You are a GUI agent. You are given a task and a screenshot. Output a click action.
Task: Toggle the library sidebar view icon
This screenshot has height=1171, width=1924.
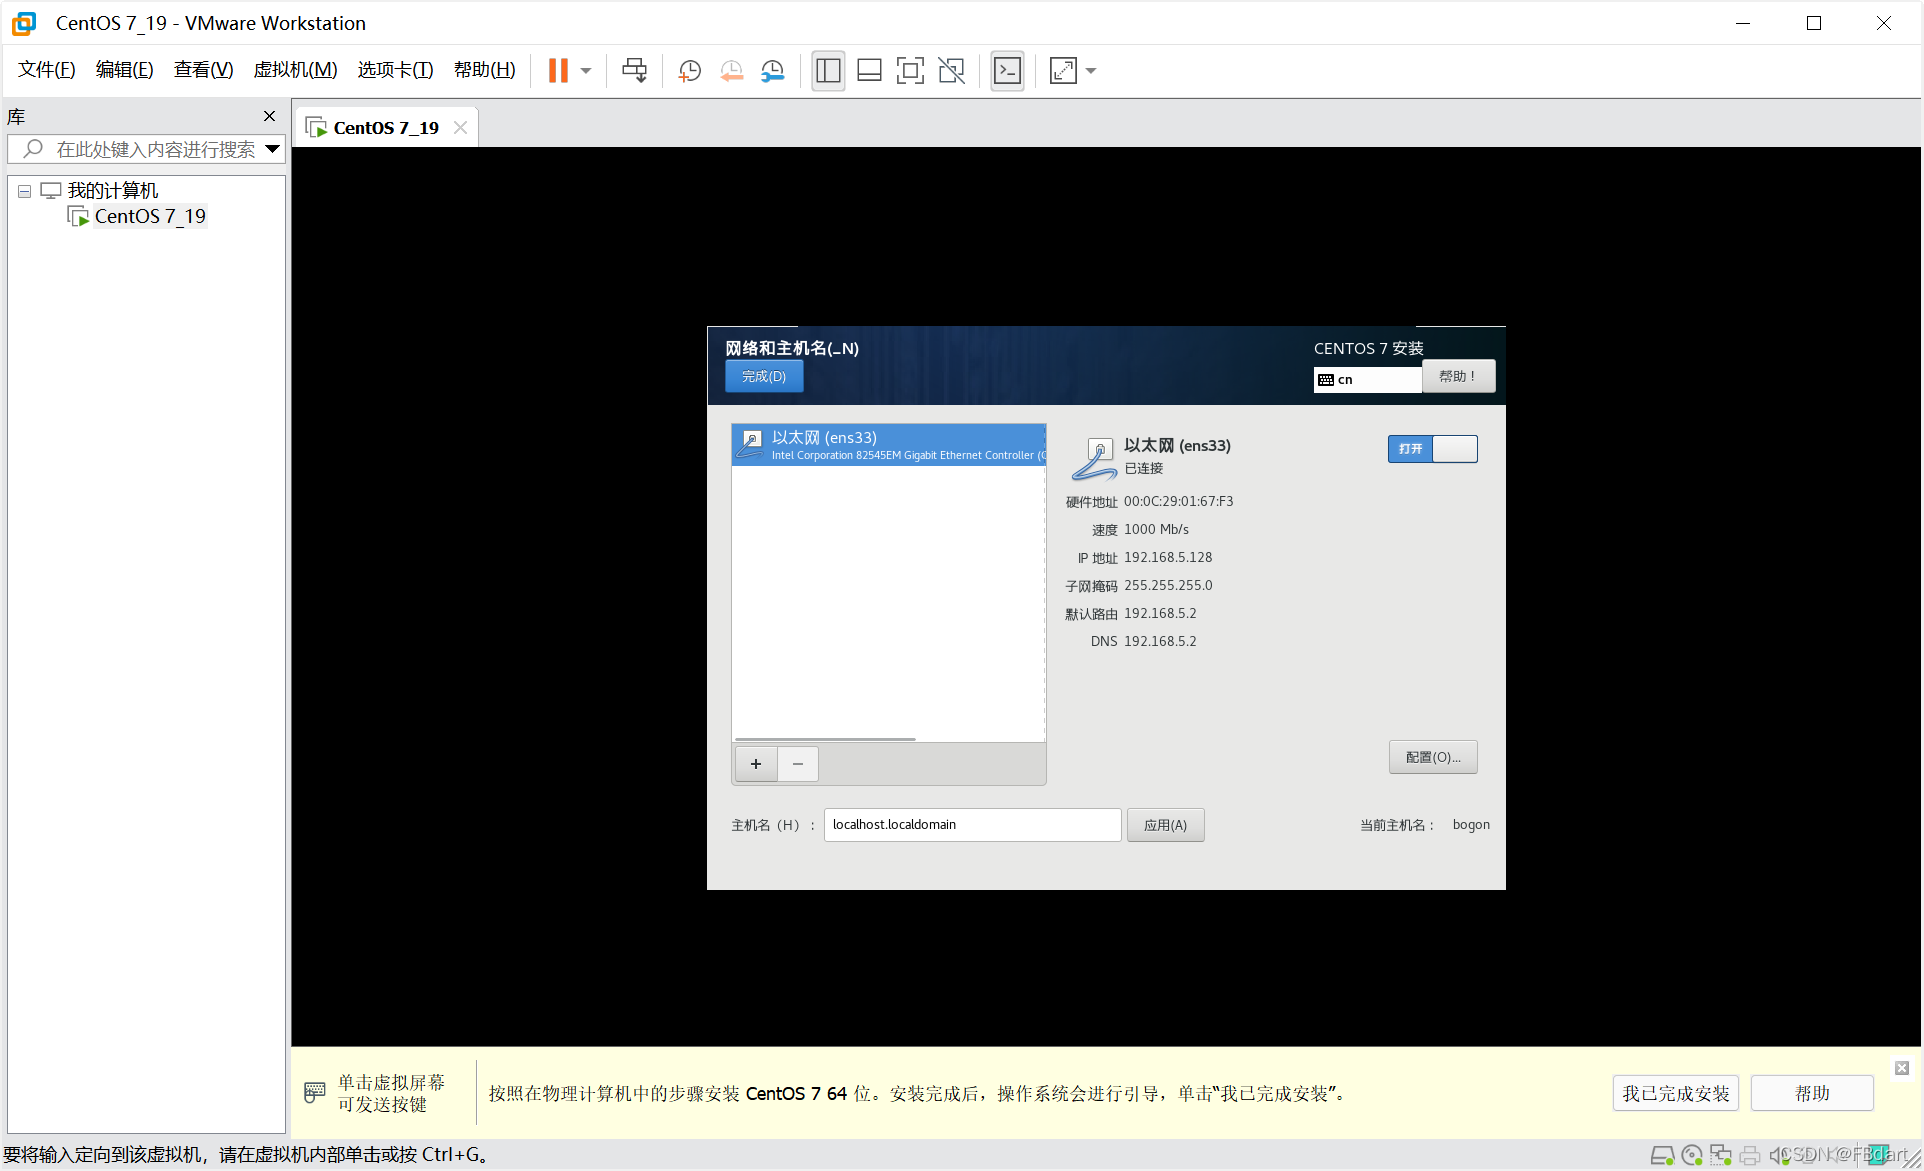point(828,71)
